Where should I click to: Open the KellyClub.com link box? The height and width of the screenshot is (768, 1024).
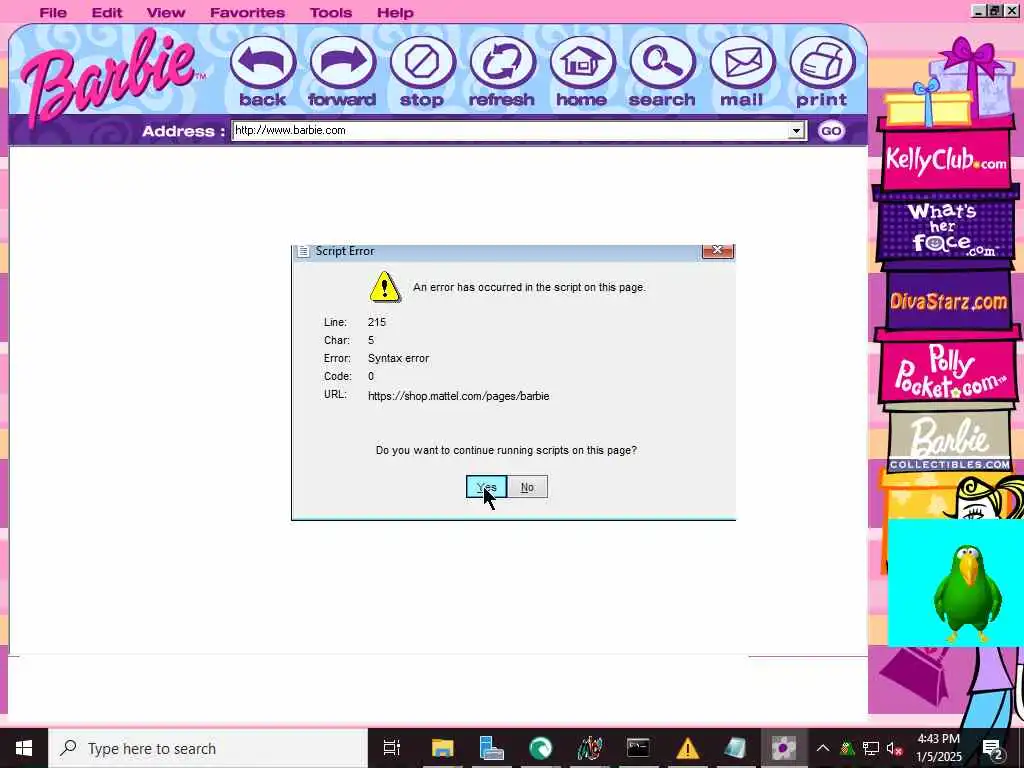click(x=946, y=159)
